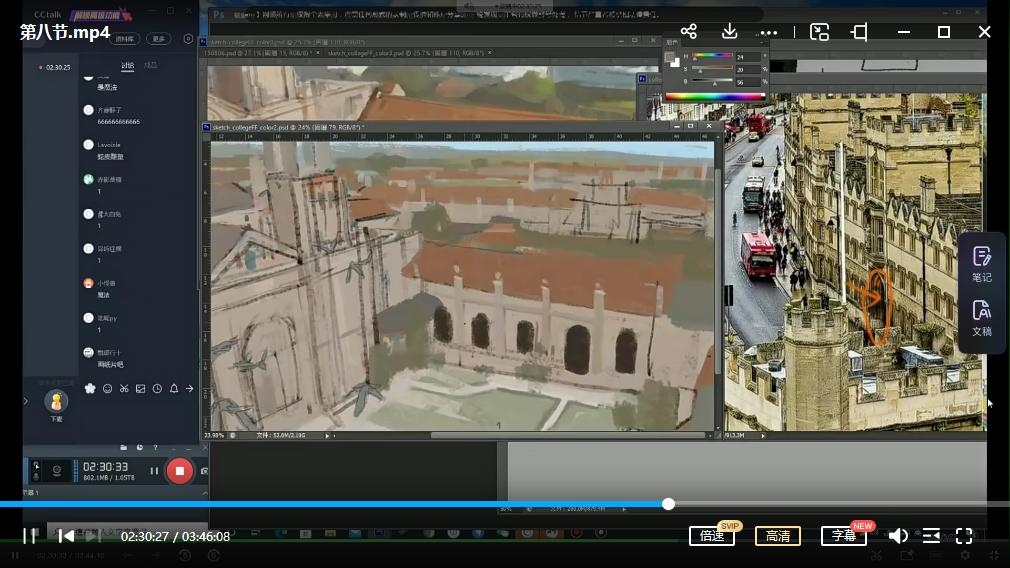Pause the video playback
Image resolution: width=1010 pixels, height=568 pixels.
coord(30,536)
